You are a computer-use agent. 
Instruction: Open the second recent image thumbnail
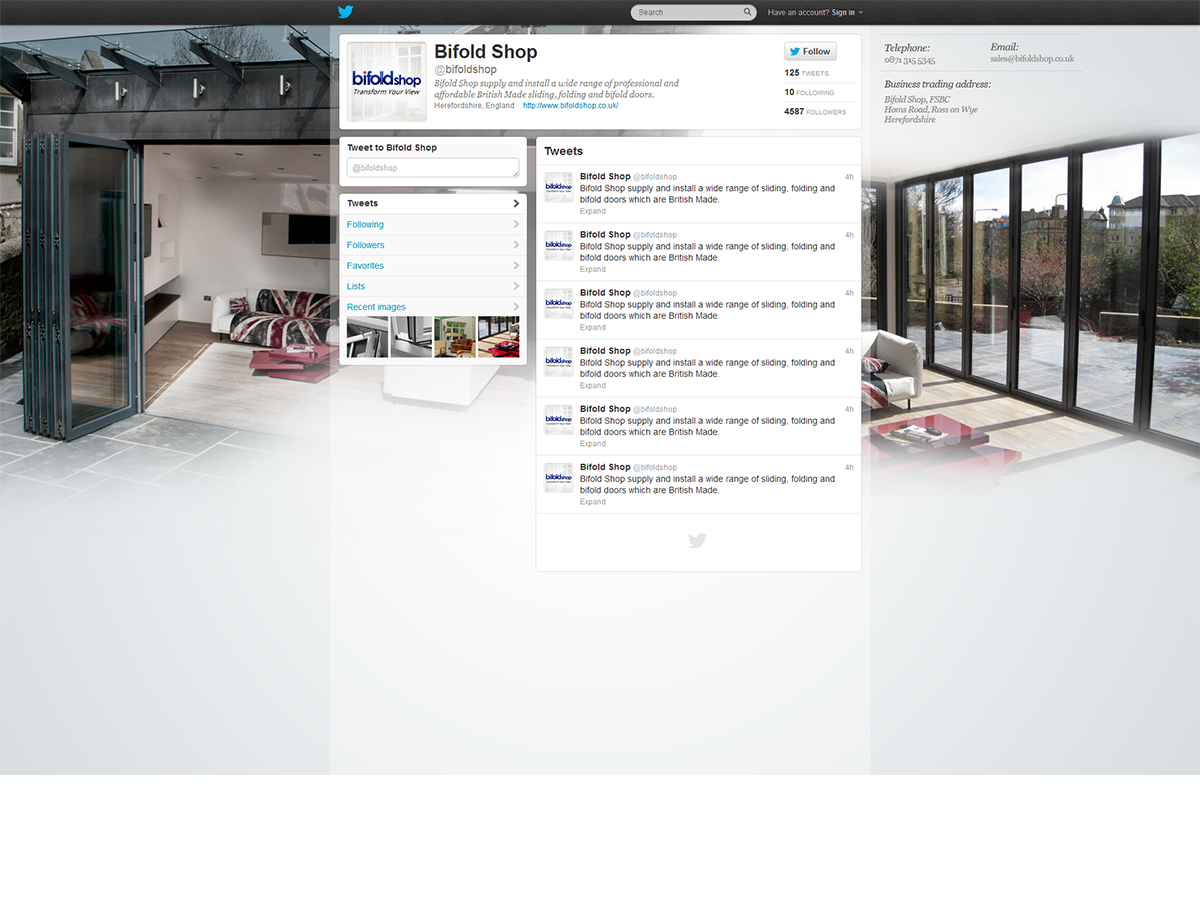point(411,337)
